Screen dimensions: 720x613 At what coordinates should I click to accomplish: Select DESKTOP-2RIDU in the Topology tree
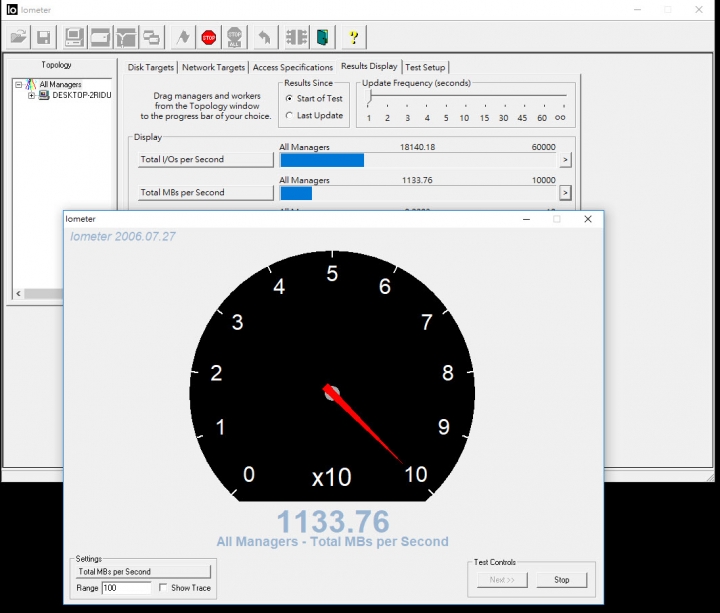click(x=82, y=95)
